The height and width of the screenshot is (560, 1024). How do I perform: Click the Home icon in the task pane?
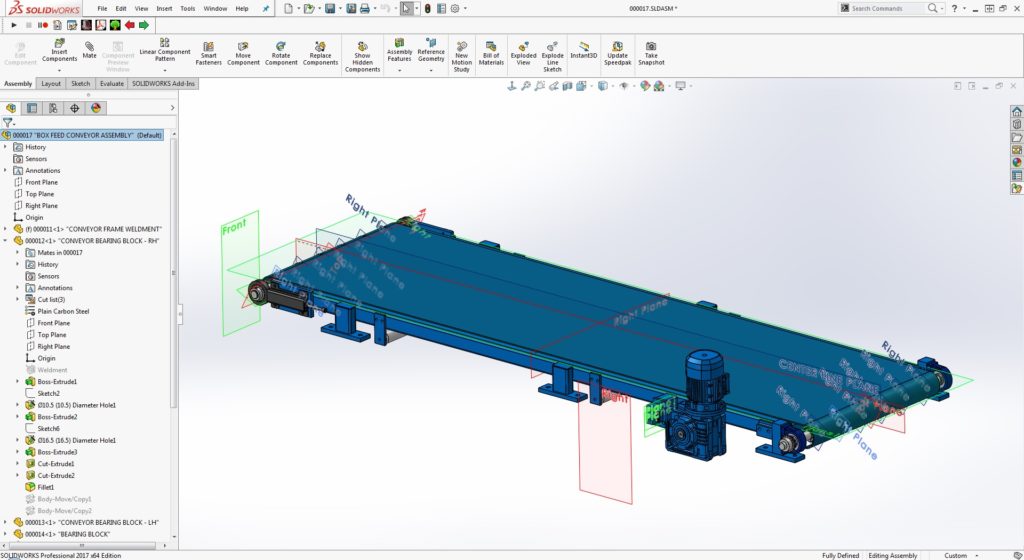[1016, 112]
